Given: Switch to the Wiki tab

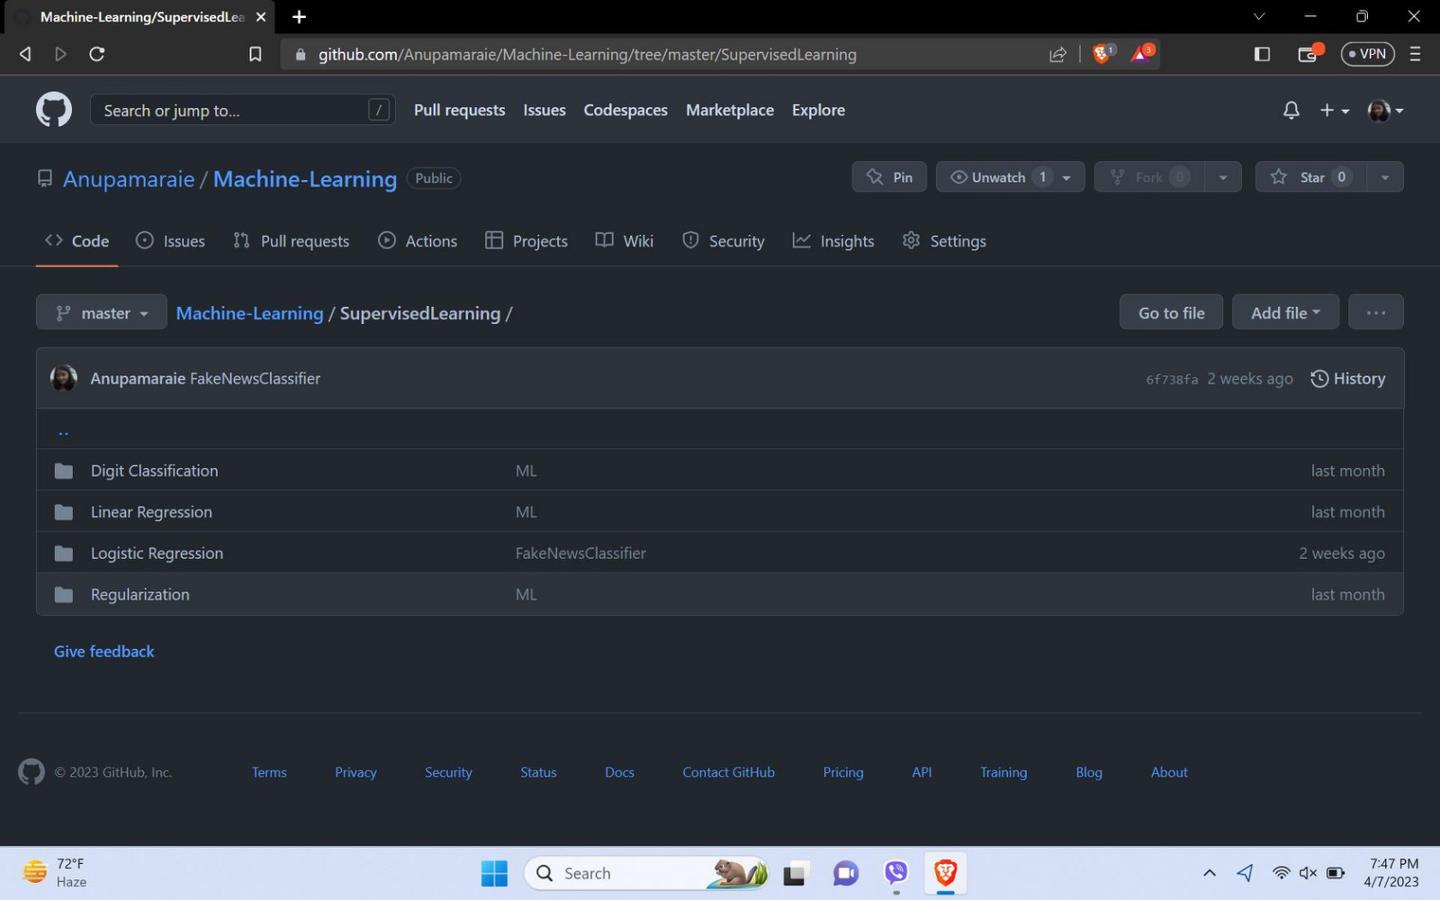Looking at the screenshot, I should 624,241.
